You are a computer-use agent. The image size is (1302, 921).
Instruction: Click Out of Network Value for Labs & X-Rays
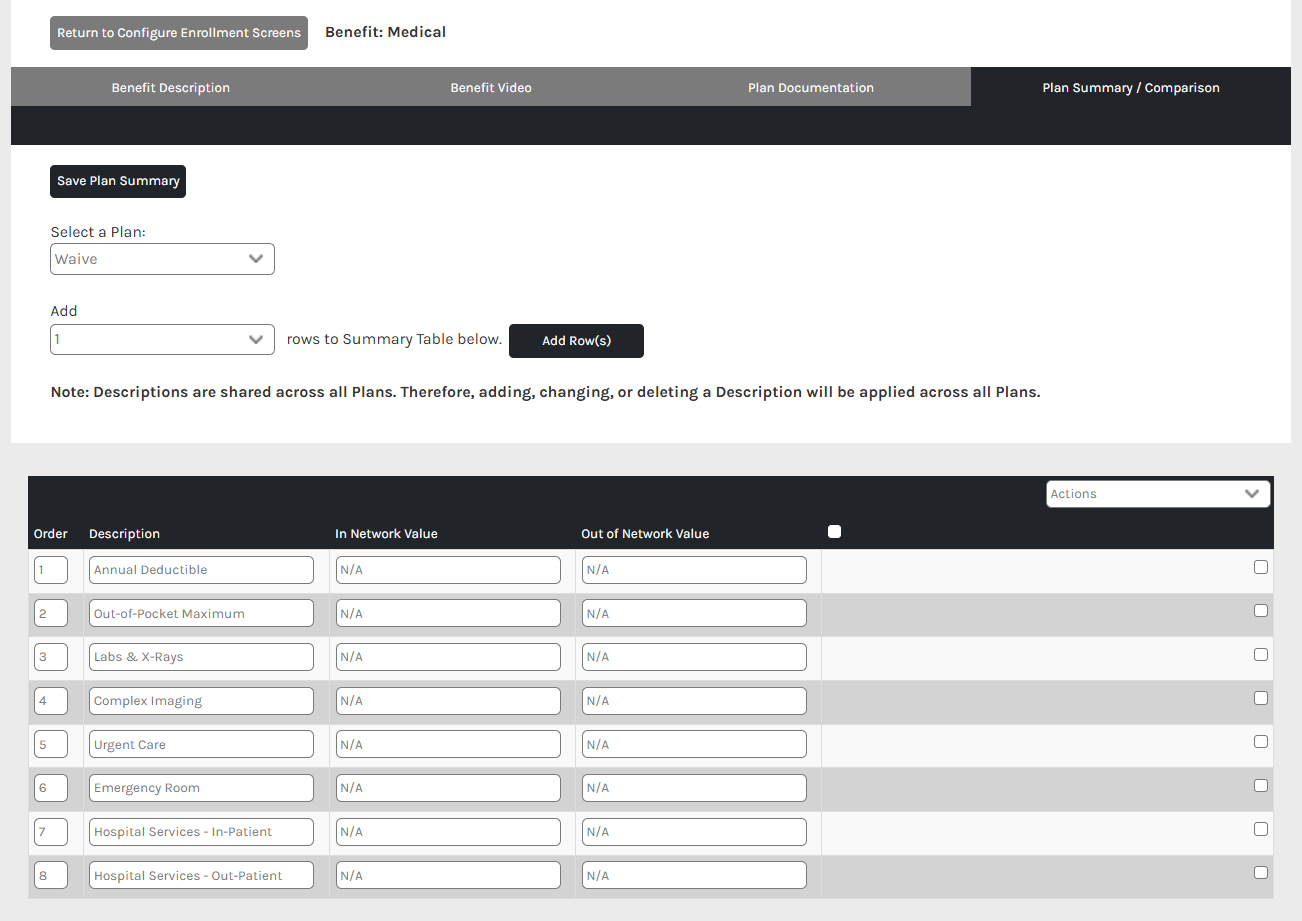[694, 657]
